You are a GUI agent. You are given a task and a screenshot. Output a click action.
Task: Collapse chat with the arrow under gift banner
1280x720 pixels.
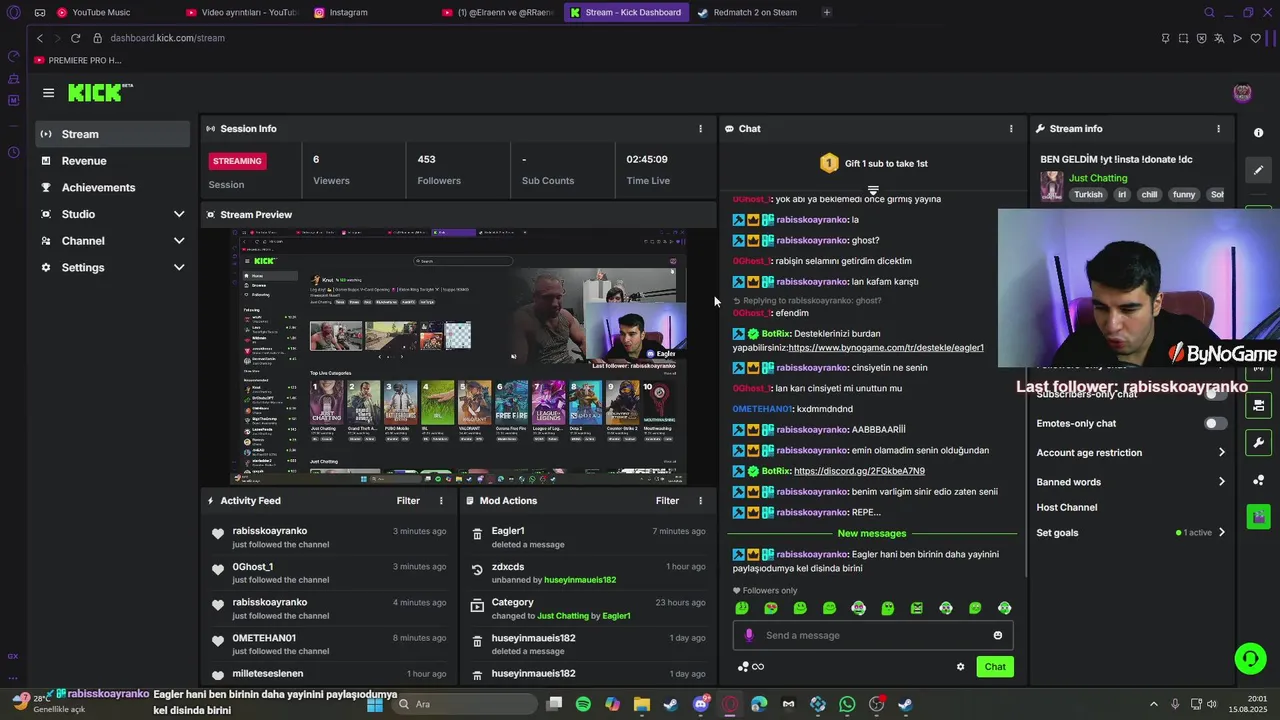click(x=873, y=189)
